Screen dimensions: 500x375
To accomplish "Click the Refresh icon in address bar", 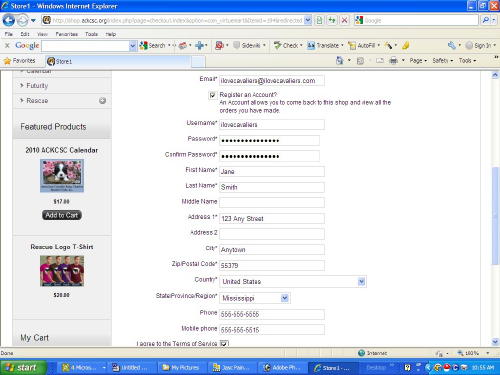I will pyautogui.click(x=332, y=20).
